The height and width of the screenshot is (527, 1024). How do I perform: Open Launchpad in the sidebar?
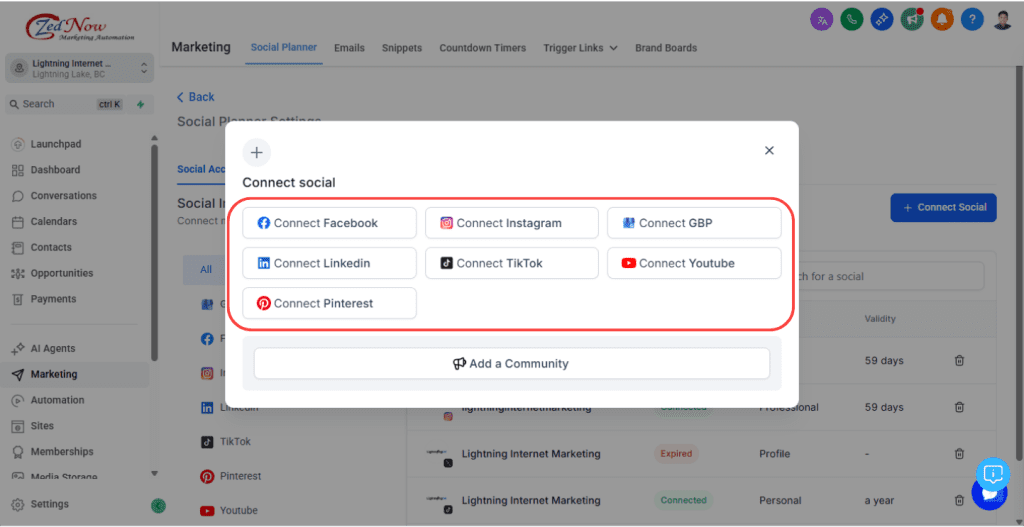56,144
